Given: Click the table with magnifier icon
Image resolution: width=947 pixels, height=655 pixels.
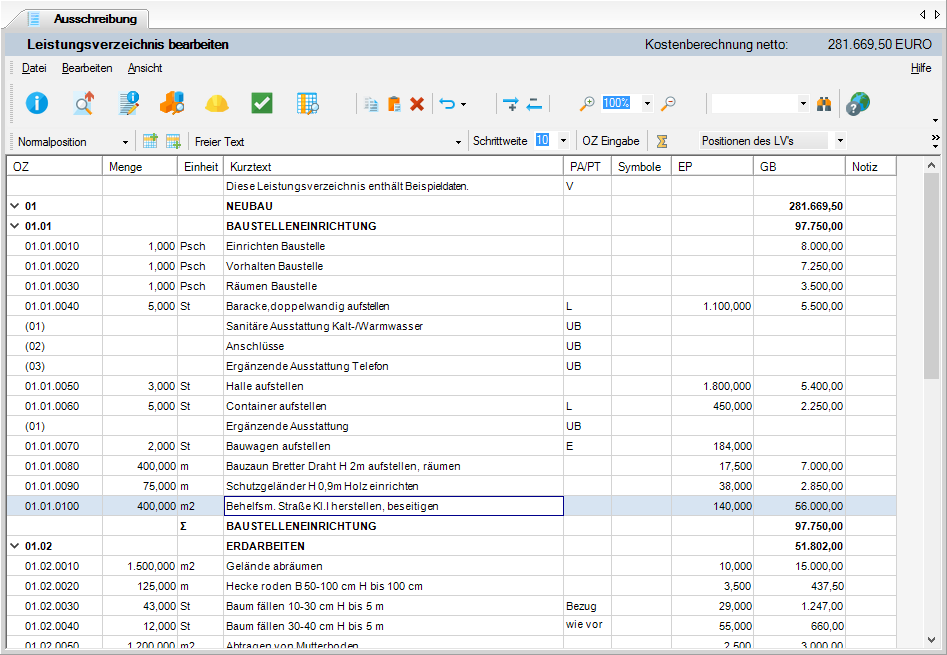Looking at the screenshot, I should [x=307, y=103].
